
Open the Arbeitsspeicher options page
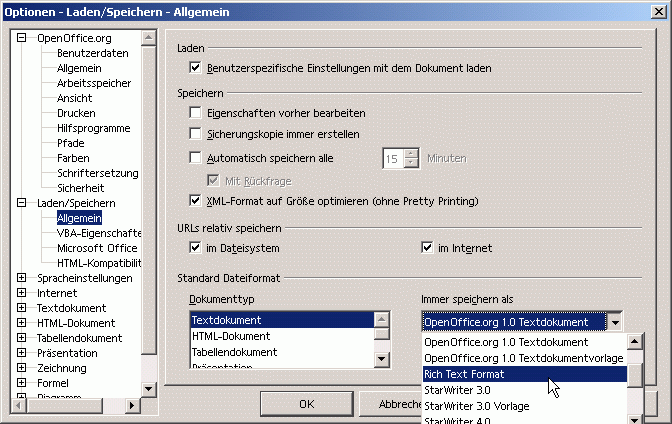(x=94, y=83)
